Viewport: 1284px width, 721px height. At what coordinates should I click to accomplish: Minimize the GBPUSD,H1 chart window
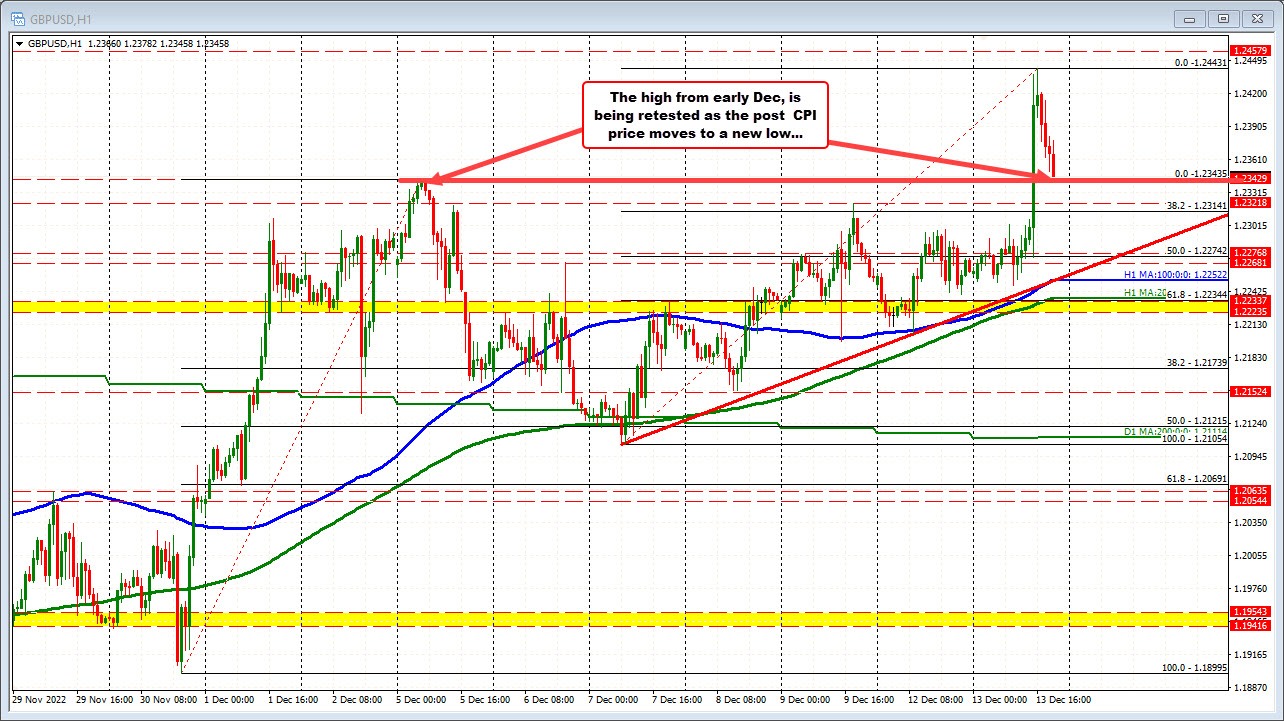click(x=1190, y=17)
